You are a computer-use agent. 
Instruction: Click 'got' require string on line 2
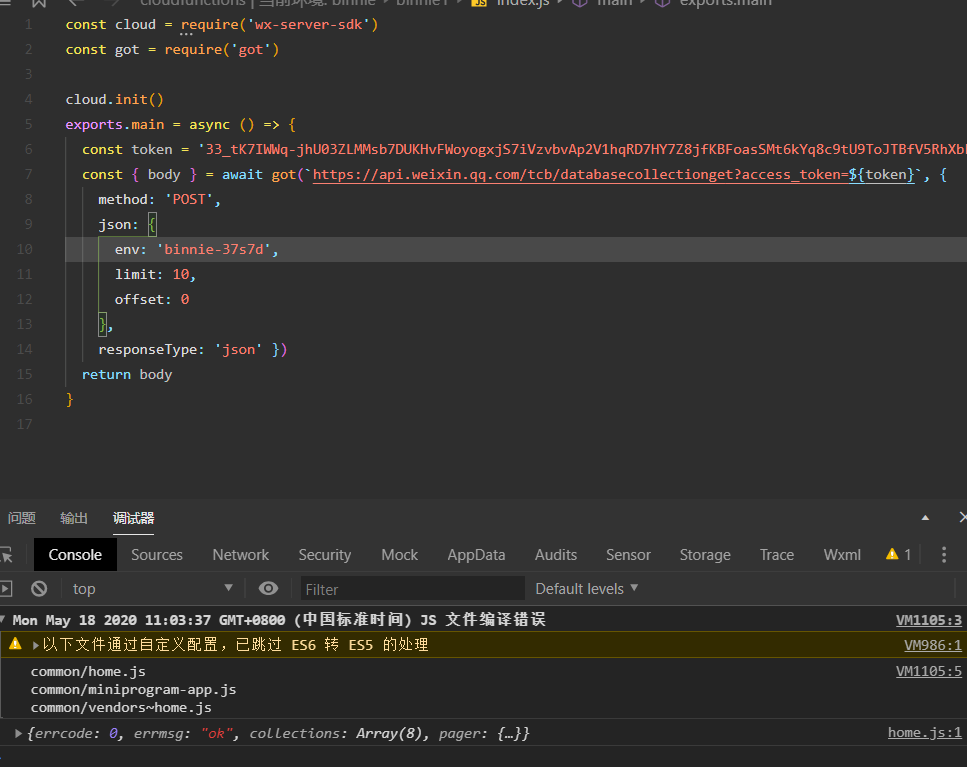pos(251,49)
